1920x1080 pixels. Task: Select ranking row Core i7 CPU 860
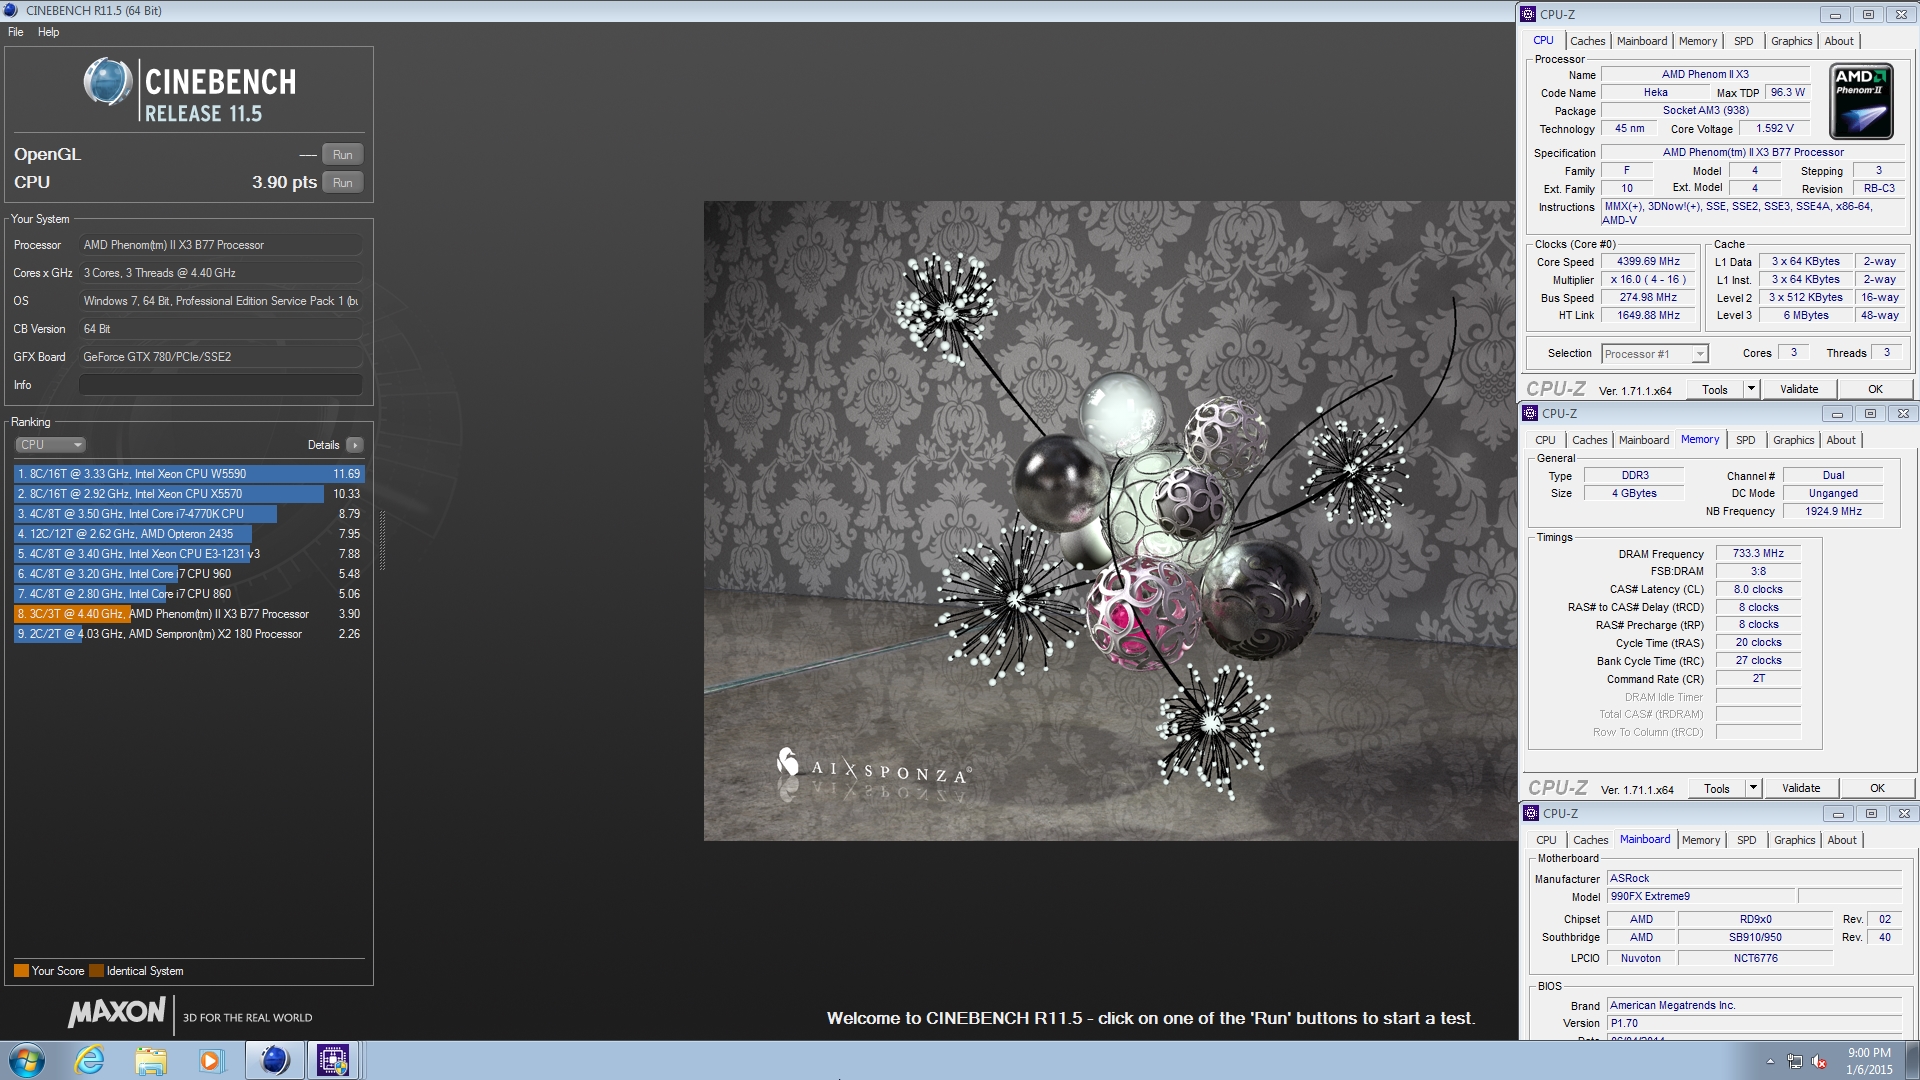coord(189,594)
